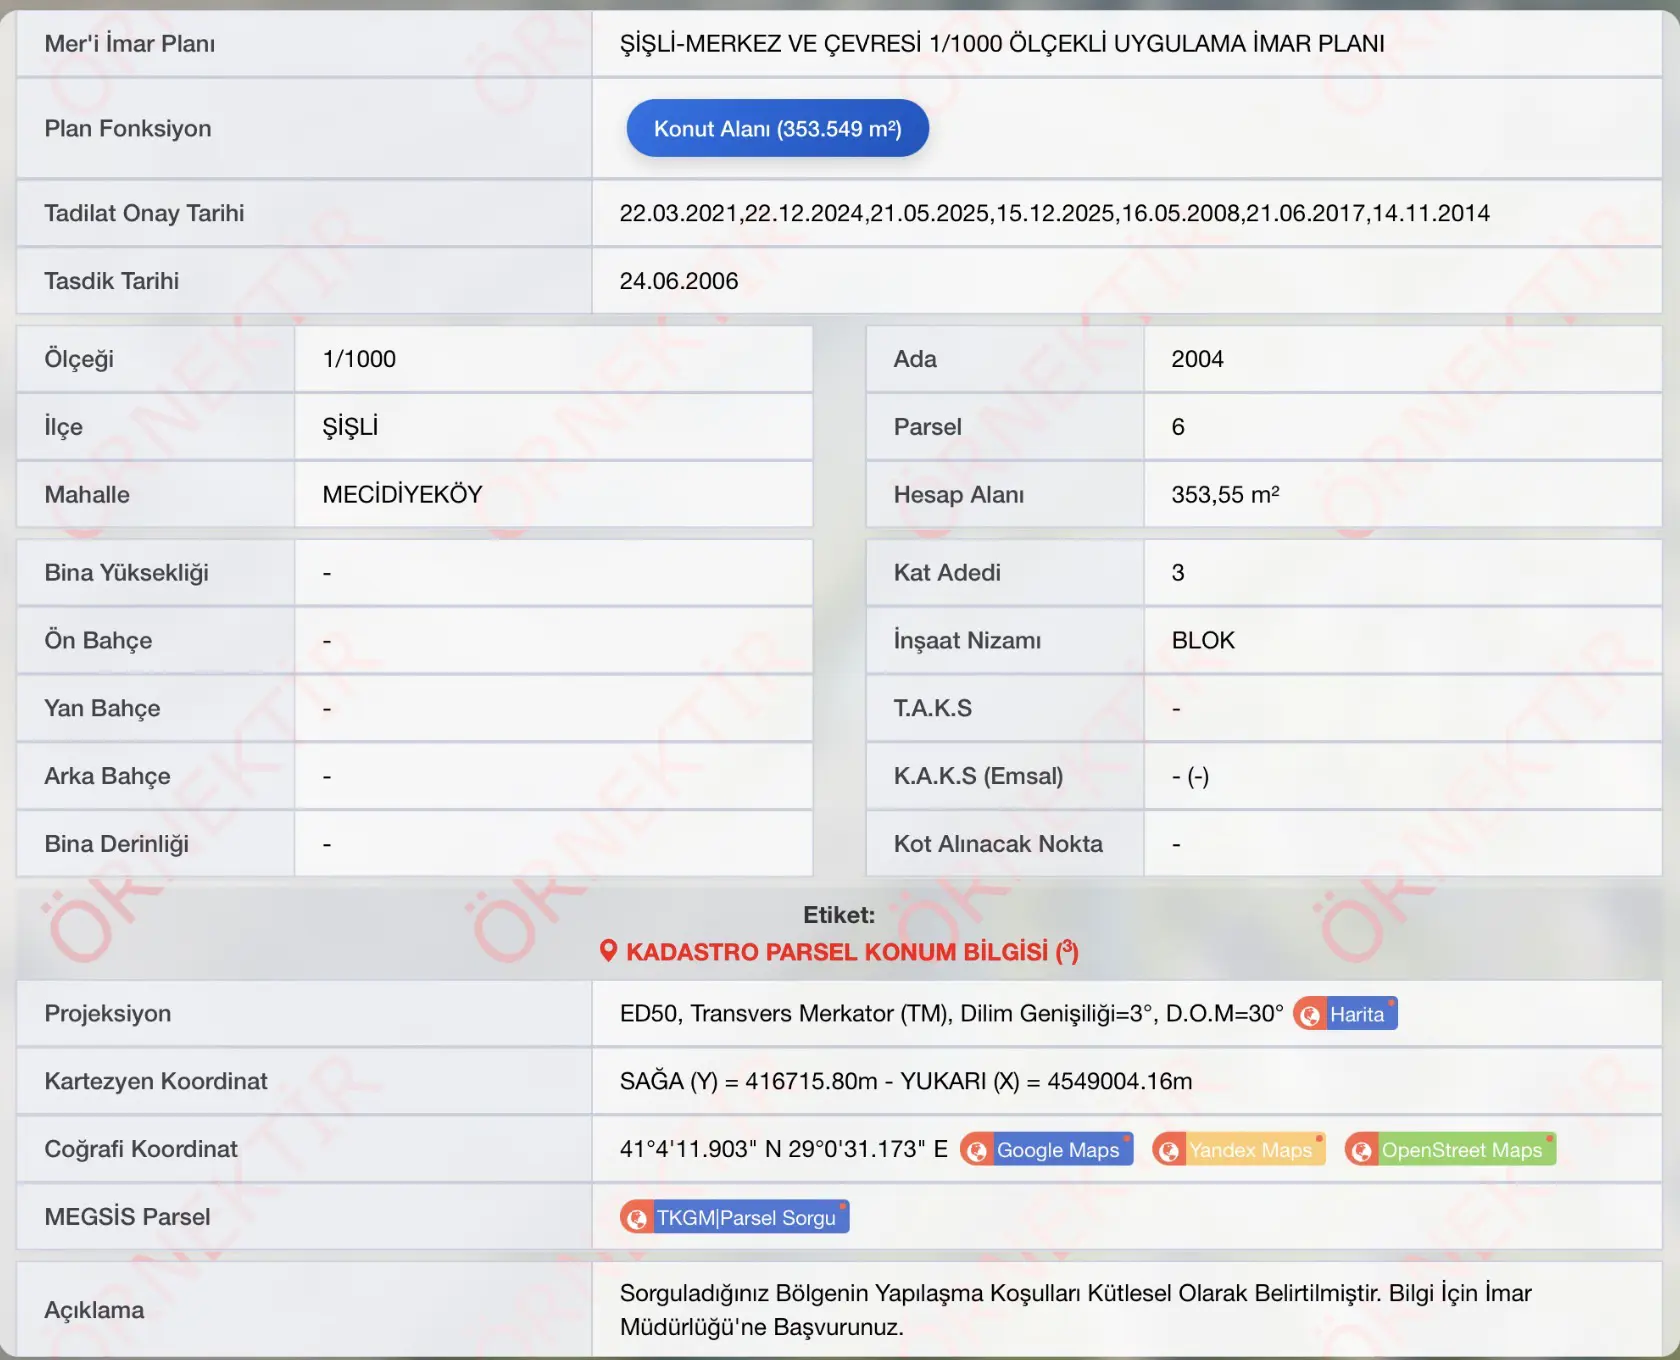Click the globe icon on TKGM|Parsel Sorgu button
Screen dimensions: 1680x1360
coord(636,1218)
